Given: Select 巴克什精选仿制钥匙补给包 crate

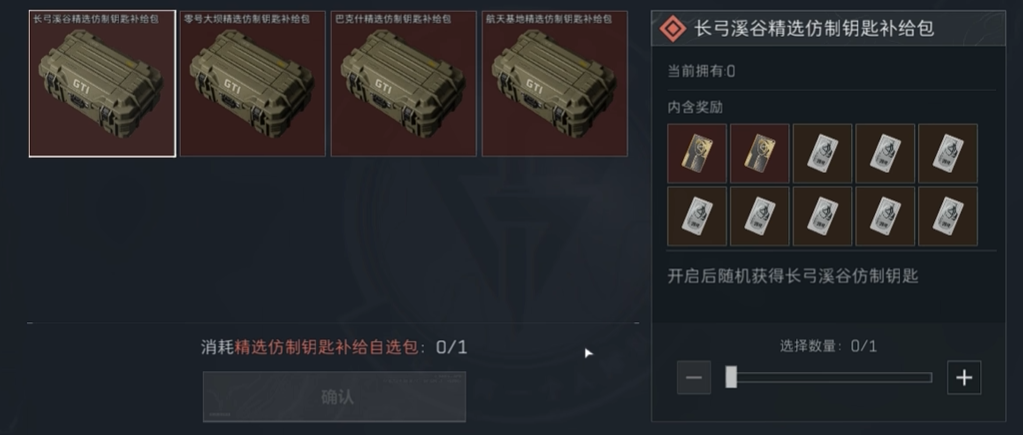Looking at the screenshot, I should pyautogui.click(x=403, y=83).
